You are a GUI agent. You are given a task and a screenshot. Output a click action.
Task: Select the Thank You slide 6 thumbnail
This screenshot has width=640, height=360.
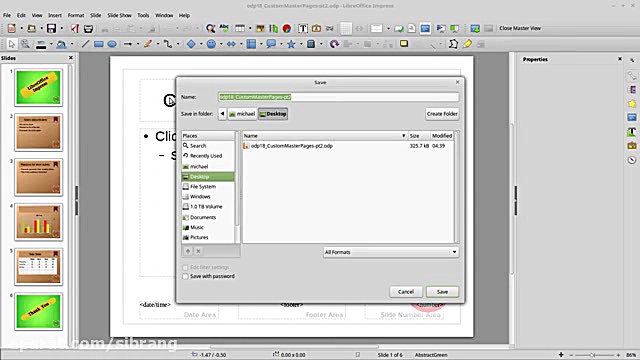click(x=38, y=311)
